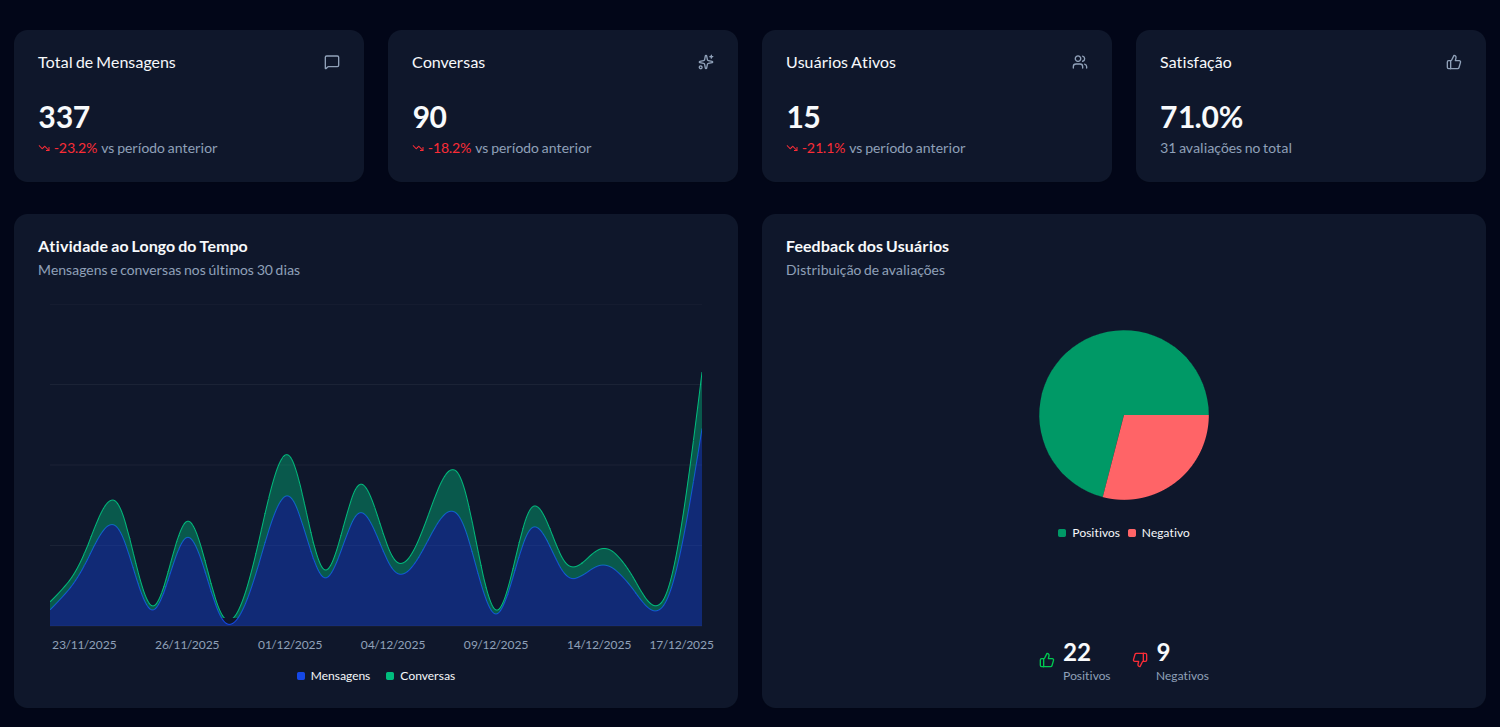Click the red thumbs-down icon beside 9
This screenshot has width=1500, height=727.
[x=1140, y=660]
